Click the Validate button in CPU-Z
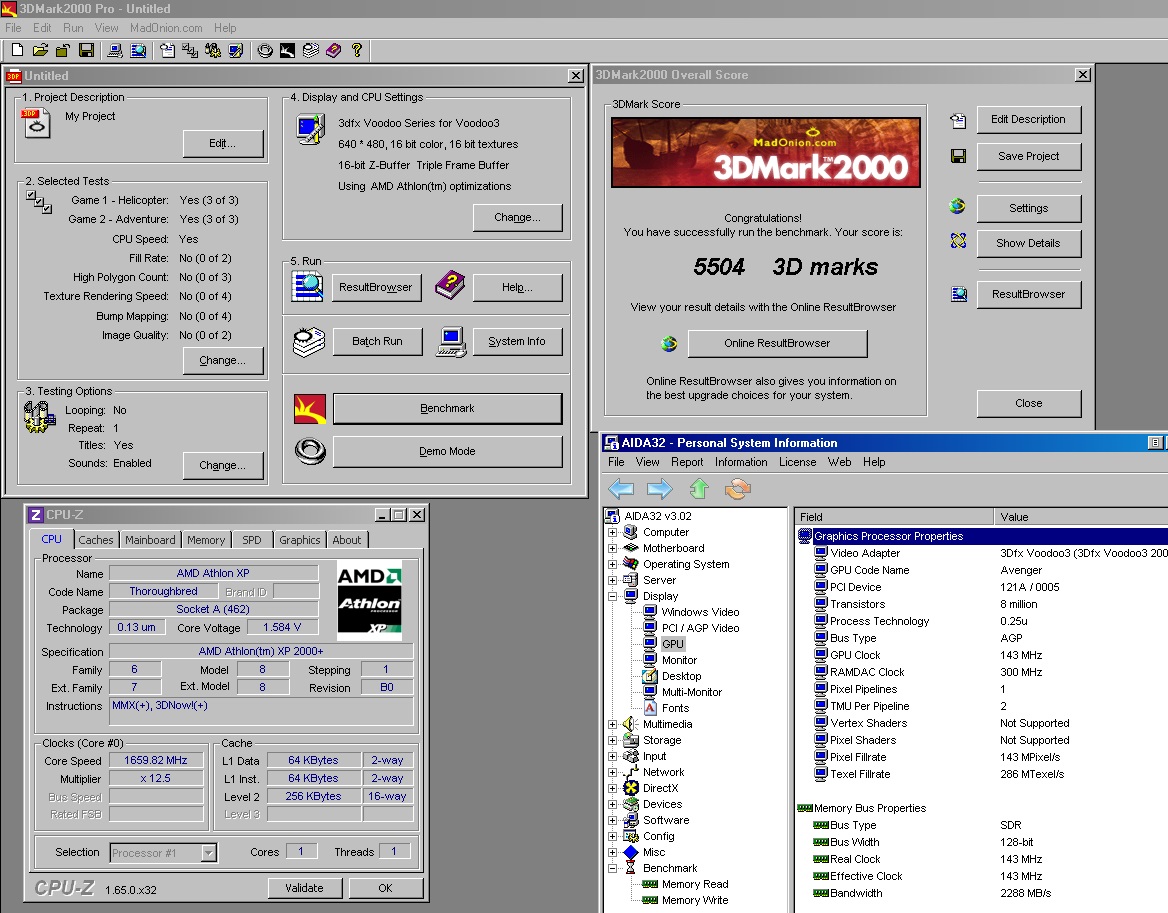This screenshot has height=913, width=1168. [305, 888]
